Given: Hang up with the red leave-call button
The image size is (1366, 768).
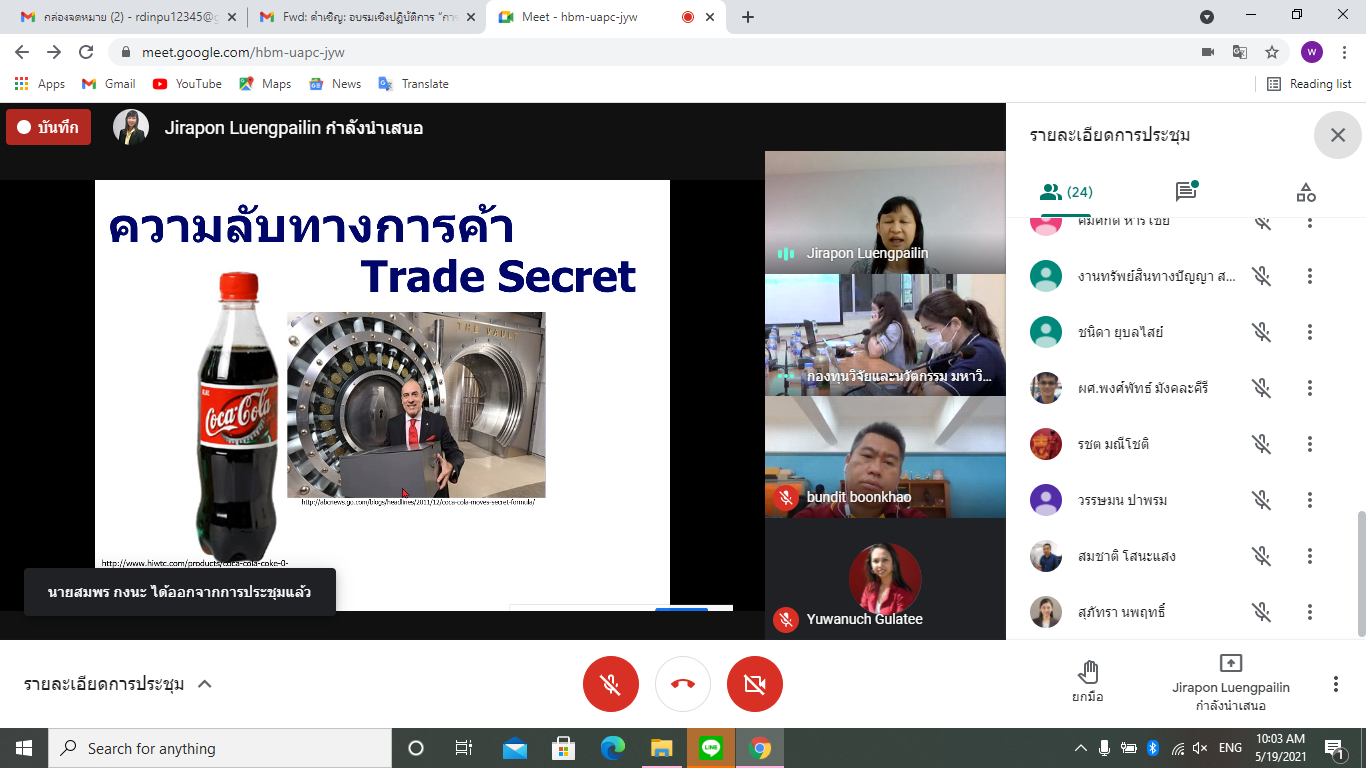Looking at the screenshot, I should coord(683,684).
